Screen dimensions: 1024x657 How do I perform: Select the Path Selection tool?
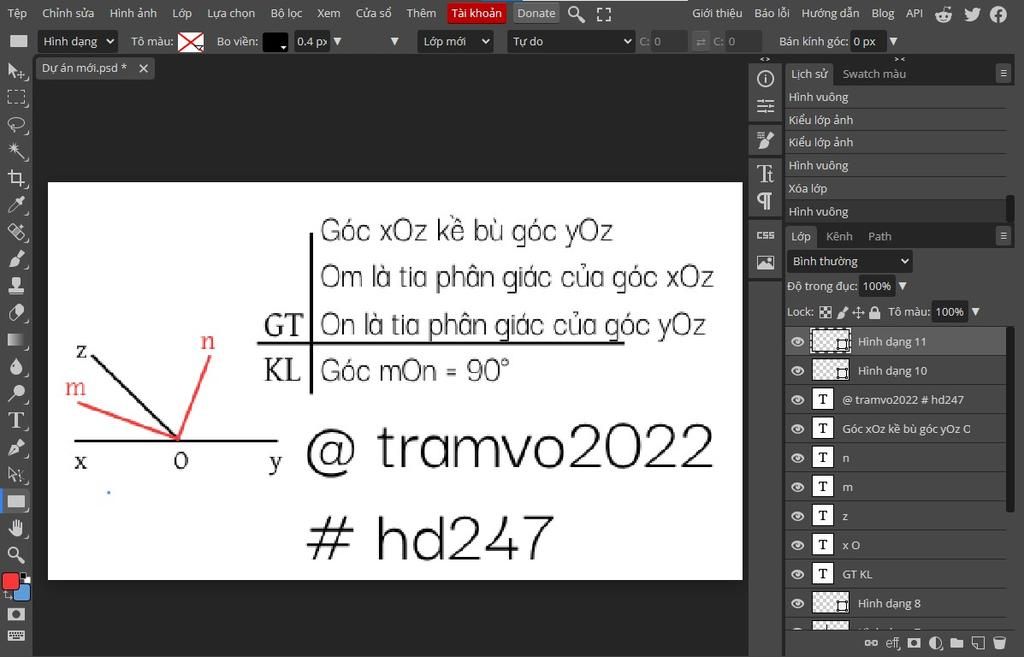[16, 474]
